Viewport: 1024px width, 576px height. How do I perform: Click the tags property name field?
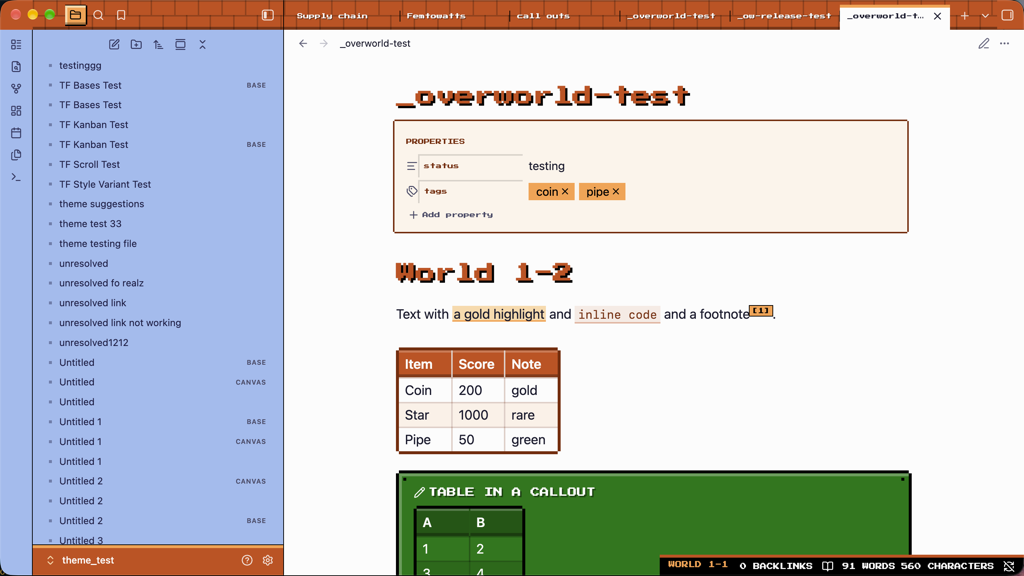point(470,191)
